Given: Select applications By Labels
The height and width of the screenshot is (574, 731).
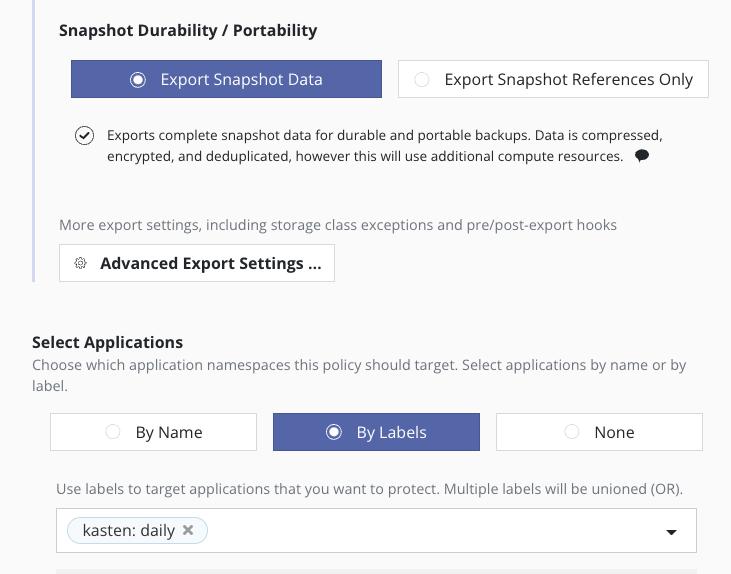Looking at the screenshot, I should [x=376, y=432].
